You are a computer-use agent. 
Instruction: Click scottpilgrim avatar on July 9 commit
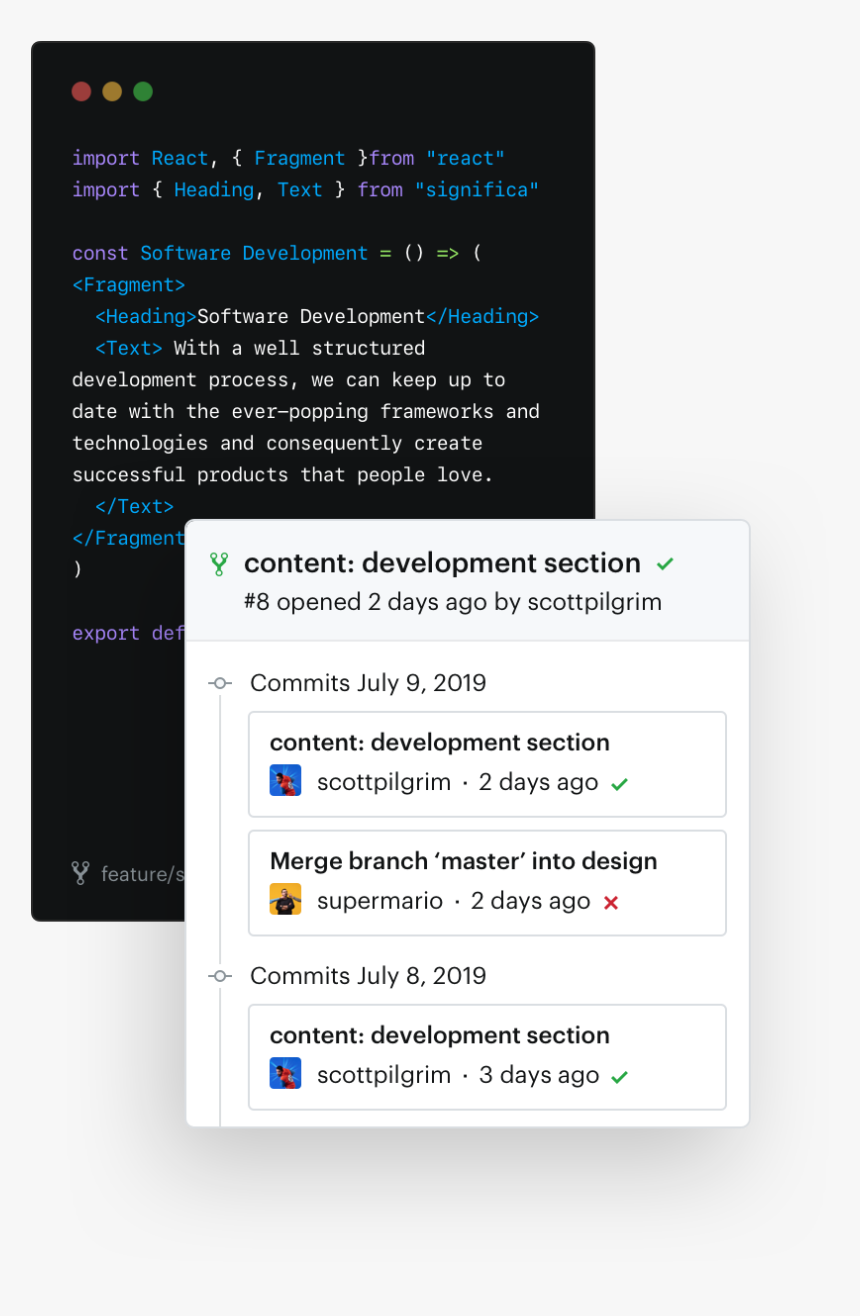click(x=285, y=781)
